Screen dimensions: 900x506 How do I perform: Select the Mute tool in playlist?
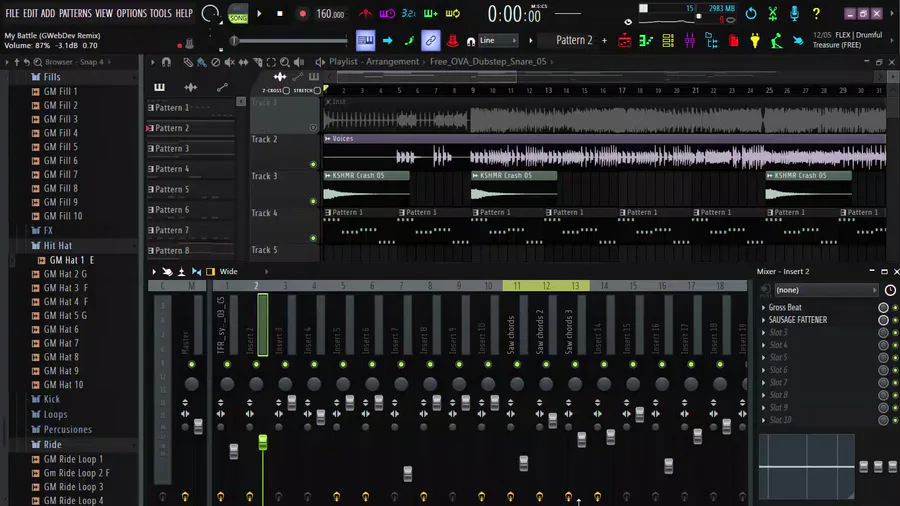230,62
